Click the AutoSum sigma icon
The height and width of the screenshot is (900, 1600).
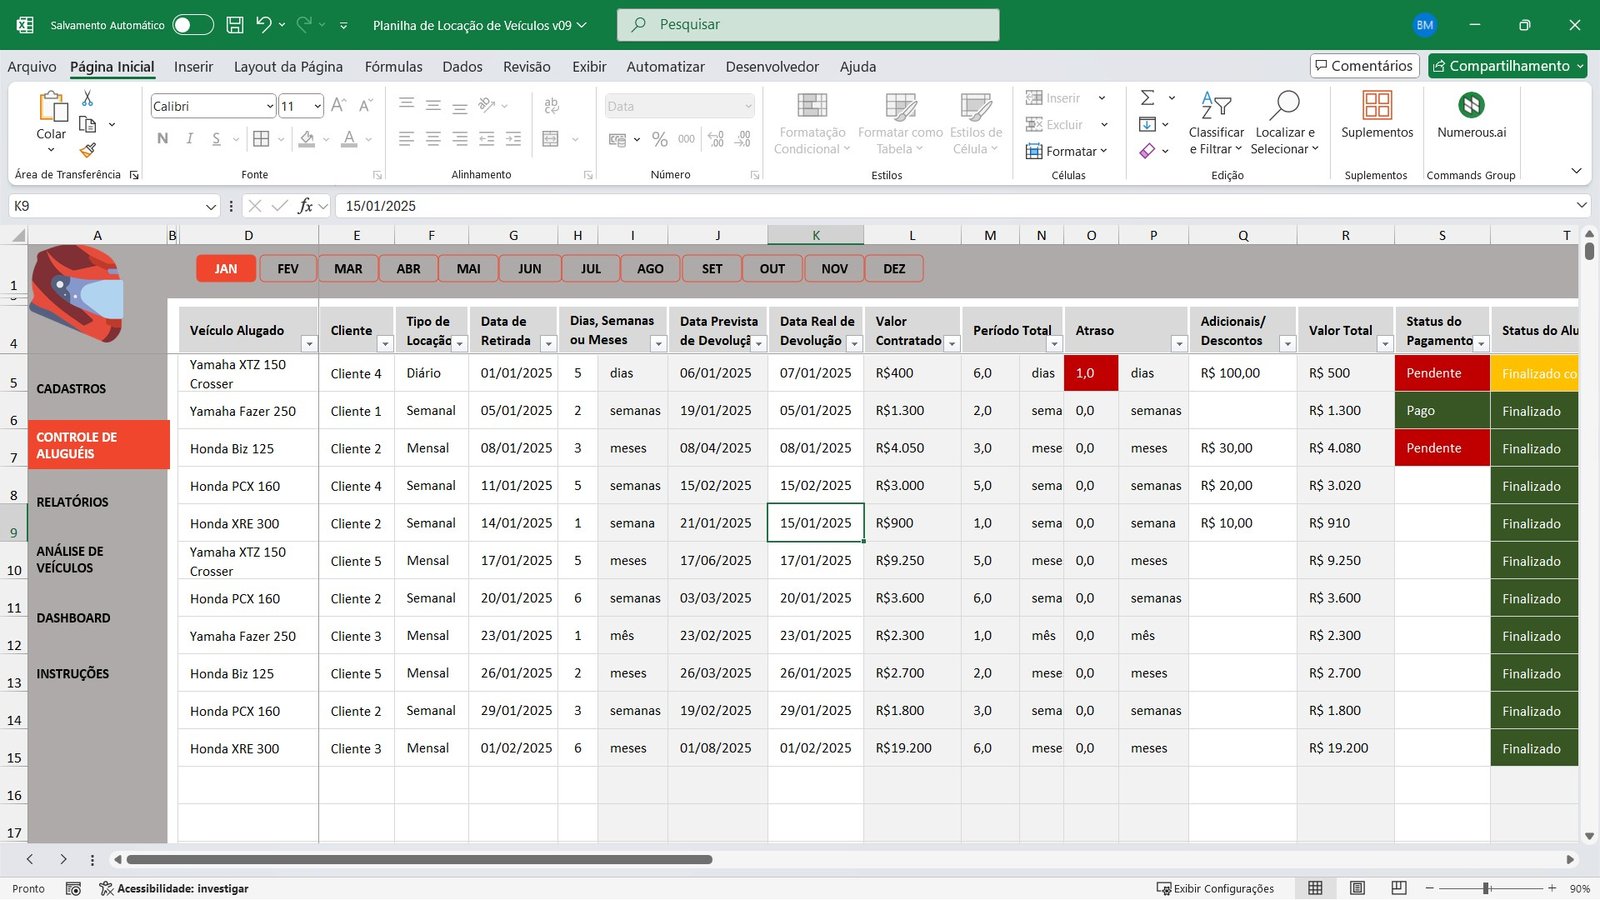coord(1148,98)
